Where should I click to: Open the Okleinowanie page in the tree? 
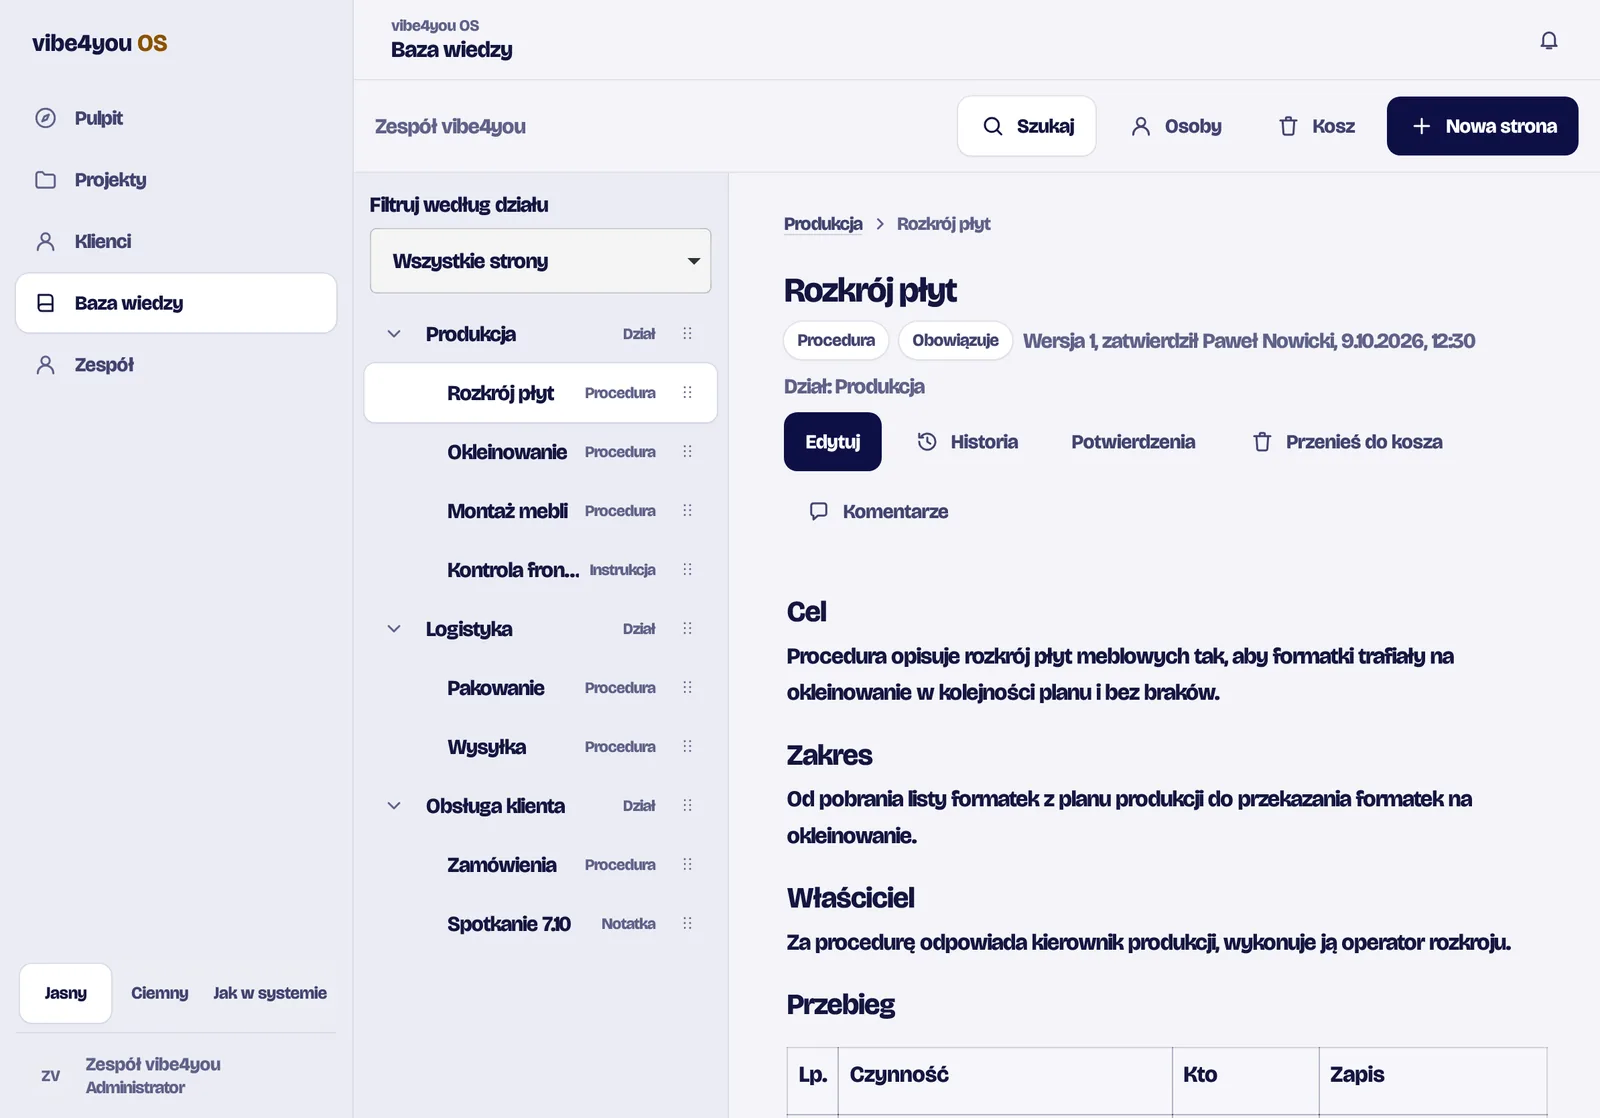(x=540, y=452)
